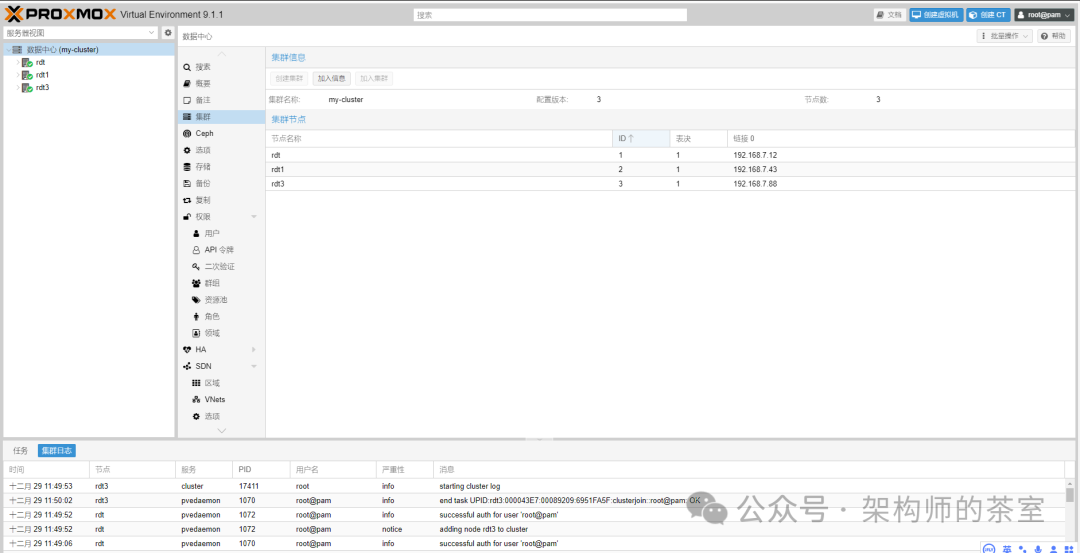Open 领域 realms menu item
Viewport: 1080px width, 553px height.
click(x=221, y=333)
